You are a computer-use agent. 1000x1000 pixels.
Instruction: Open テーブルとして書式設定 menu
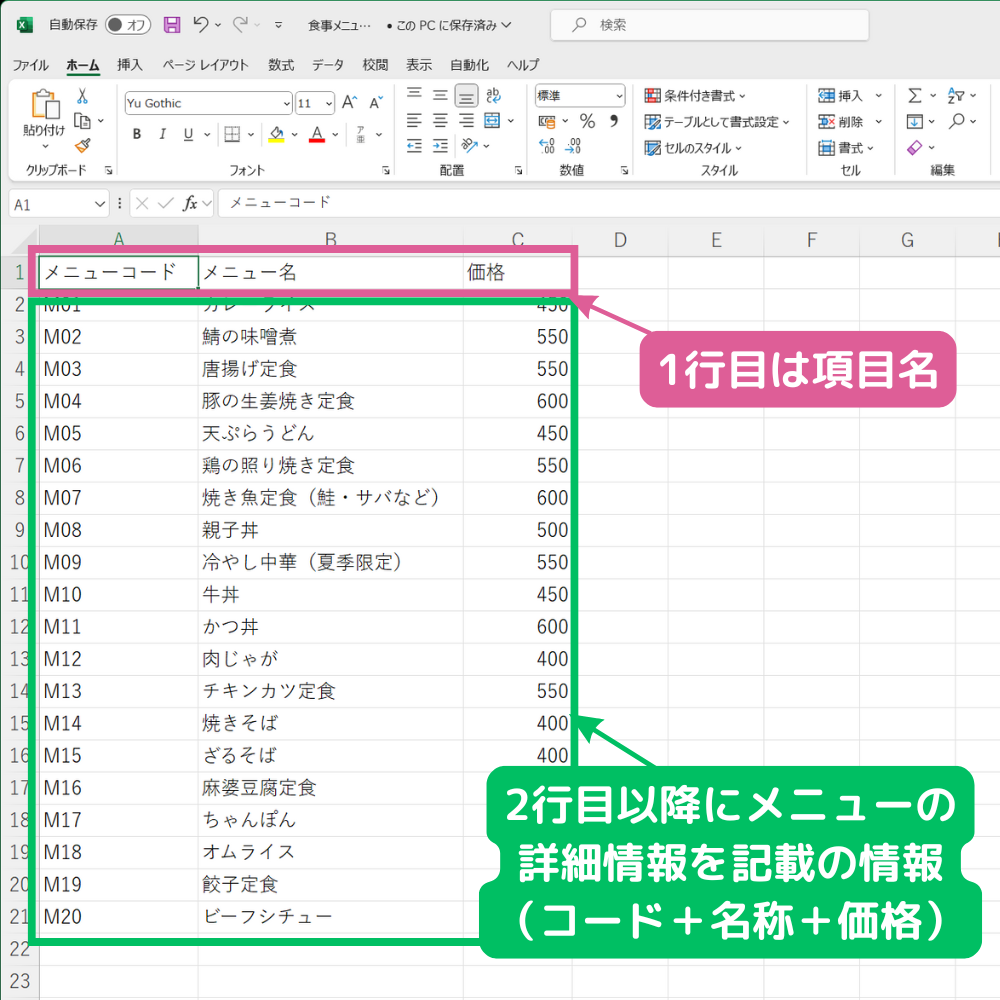pos(717,122)
